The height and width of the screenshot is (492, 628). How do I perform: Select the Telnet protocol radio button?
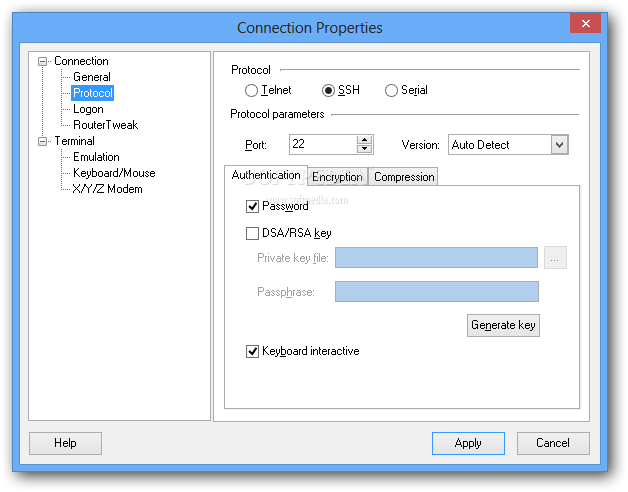coord(251,91)
